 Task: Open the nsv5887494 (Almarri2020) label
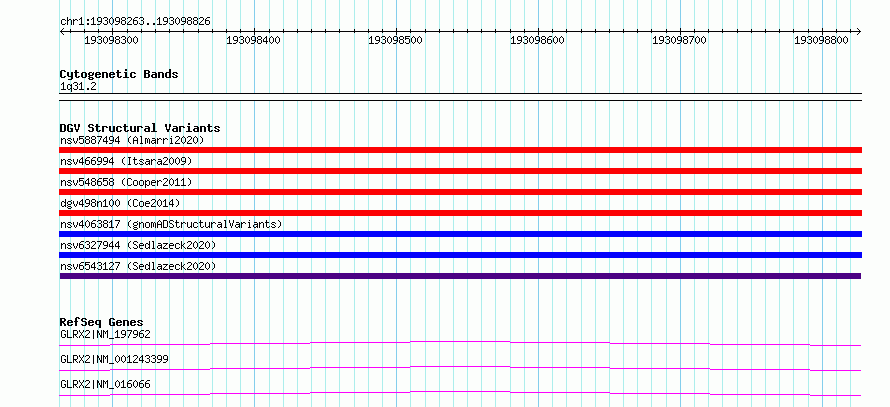pyautogui.click(x=132, y=140)
